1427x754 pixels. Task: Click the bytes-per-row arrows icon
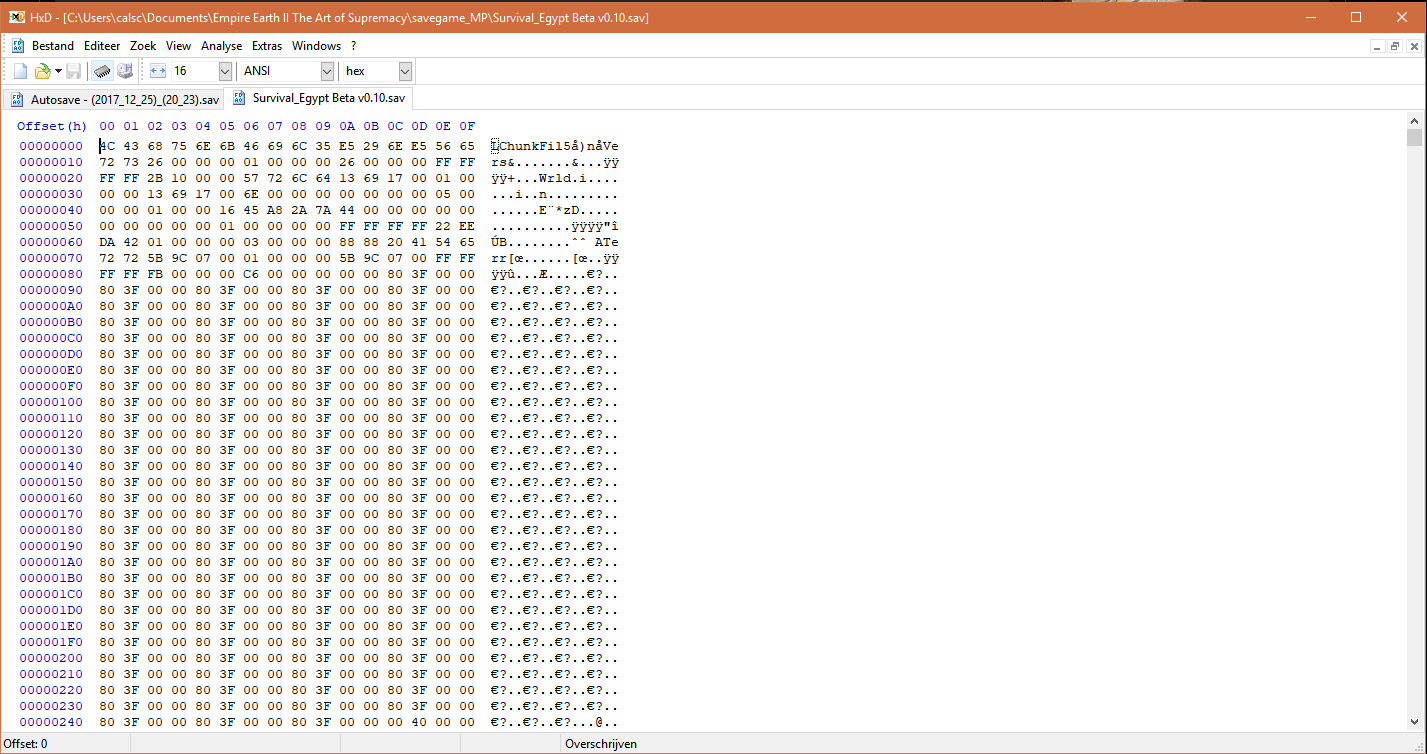(157, 71)
